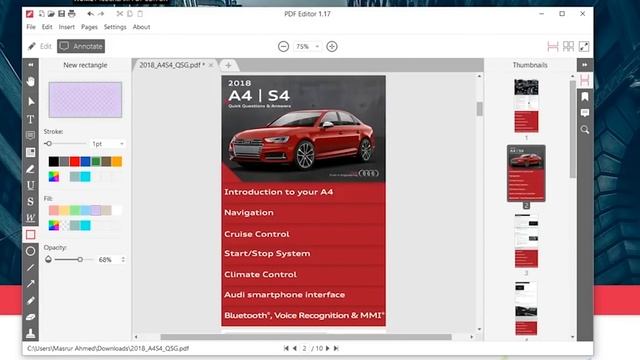Open the custom stroke color picker
Image resolution: width=640 pixels, height=360 pixels.
53,177
